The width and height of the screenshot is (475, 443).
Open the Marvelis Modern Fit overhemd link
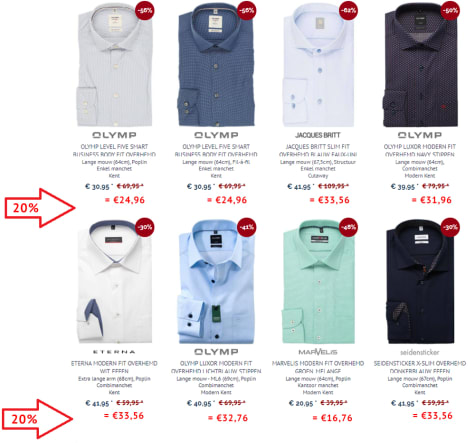click(x=318, y=367)
